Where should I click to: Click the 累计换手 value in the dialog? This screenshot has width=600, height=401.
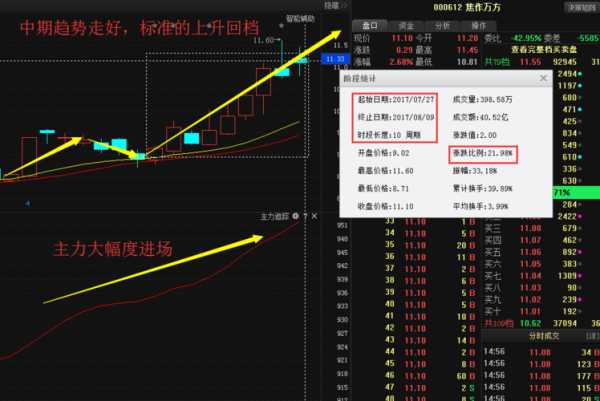tap(483, 188)
